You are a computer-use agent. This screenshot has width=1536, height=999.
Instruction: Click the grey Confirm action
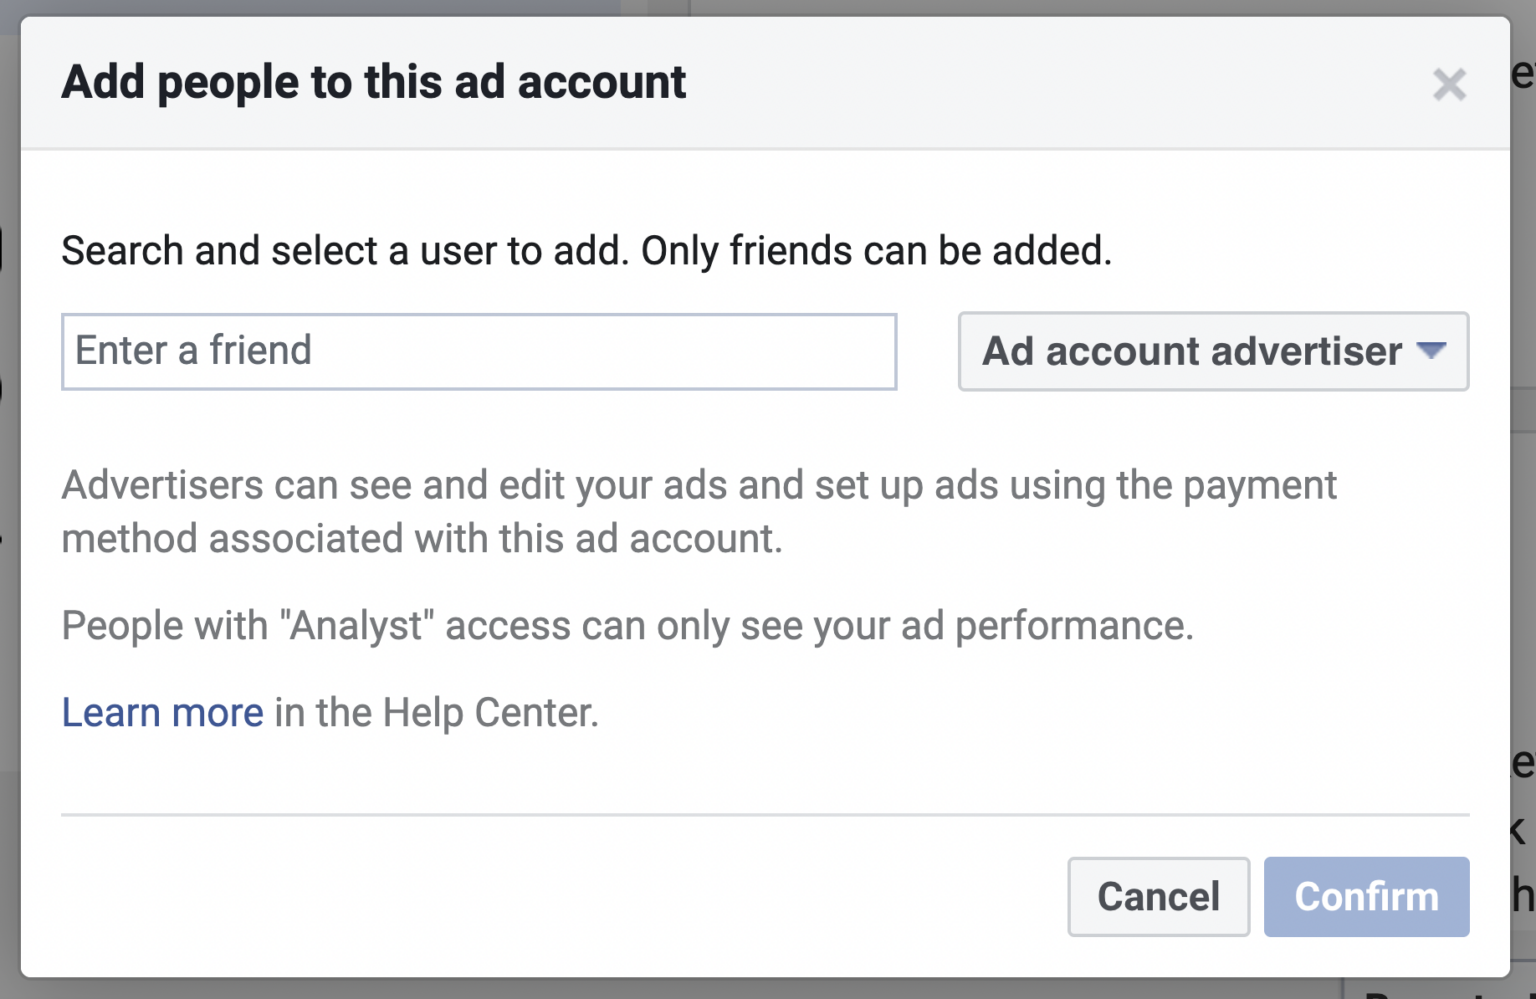coord(1366,897)
